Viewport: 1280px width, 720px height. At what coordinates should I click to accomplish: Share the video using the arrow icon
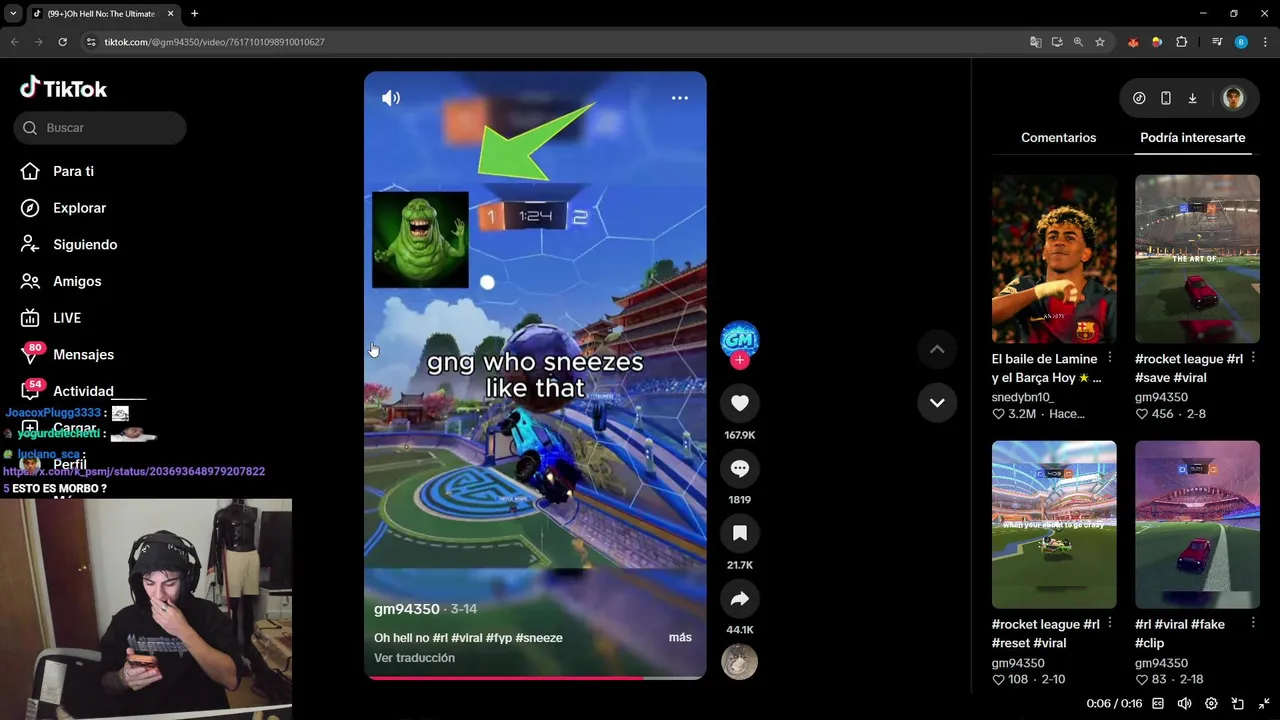(x=740, y=598)
